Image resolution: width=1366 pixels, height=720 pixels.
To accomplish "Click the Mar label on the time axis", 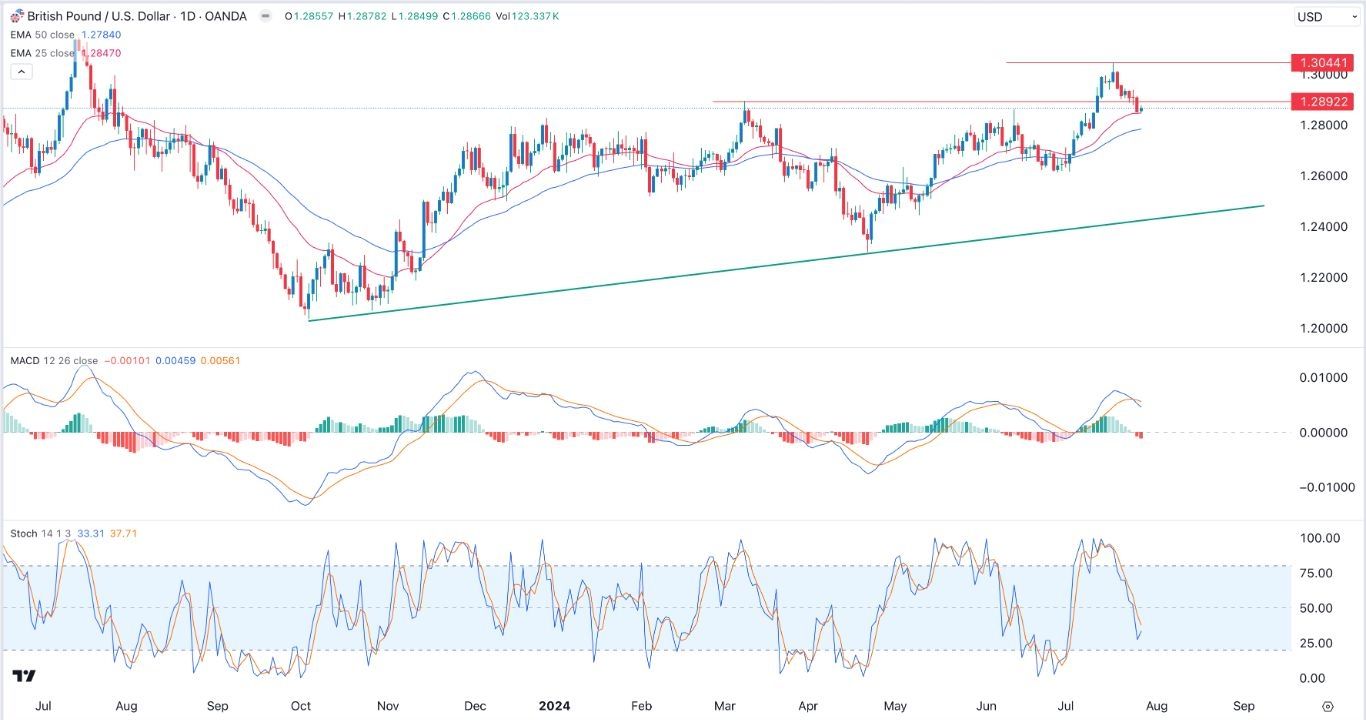I will coord(725,705).
